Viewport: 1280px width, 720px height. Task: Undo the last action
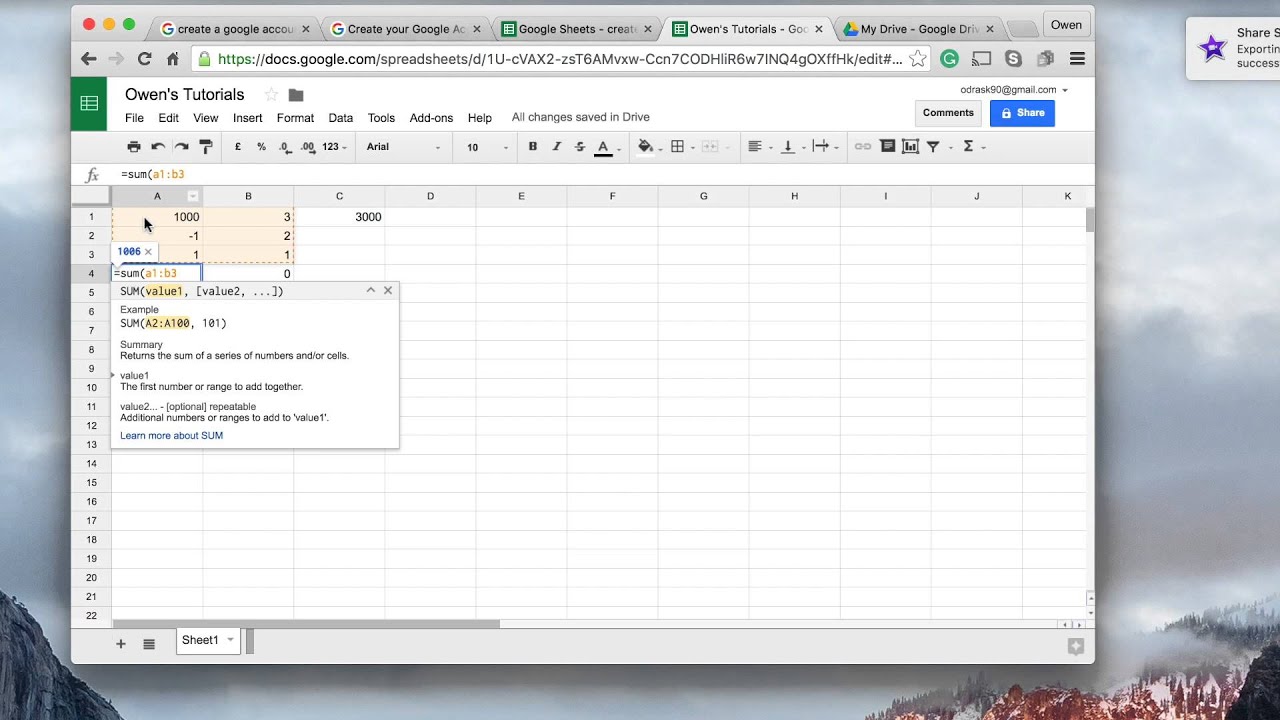[158, 147]
